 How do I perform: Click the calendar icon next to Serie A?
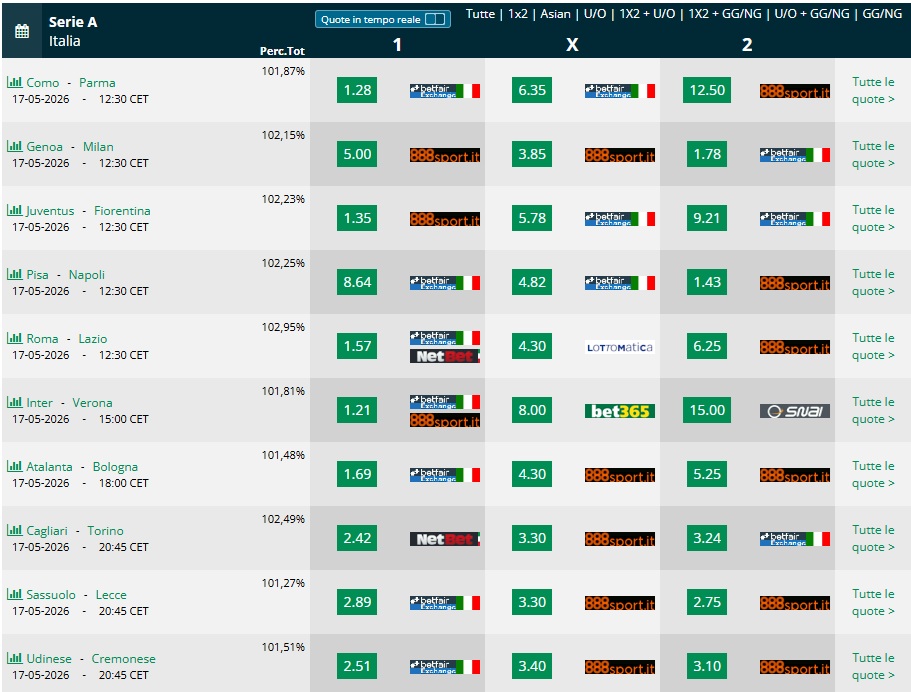(22, 31)
